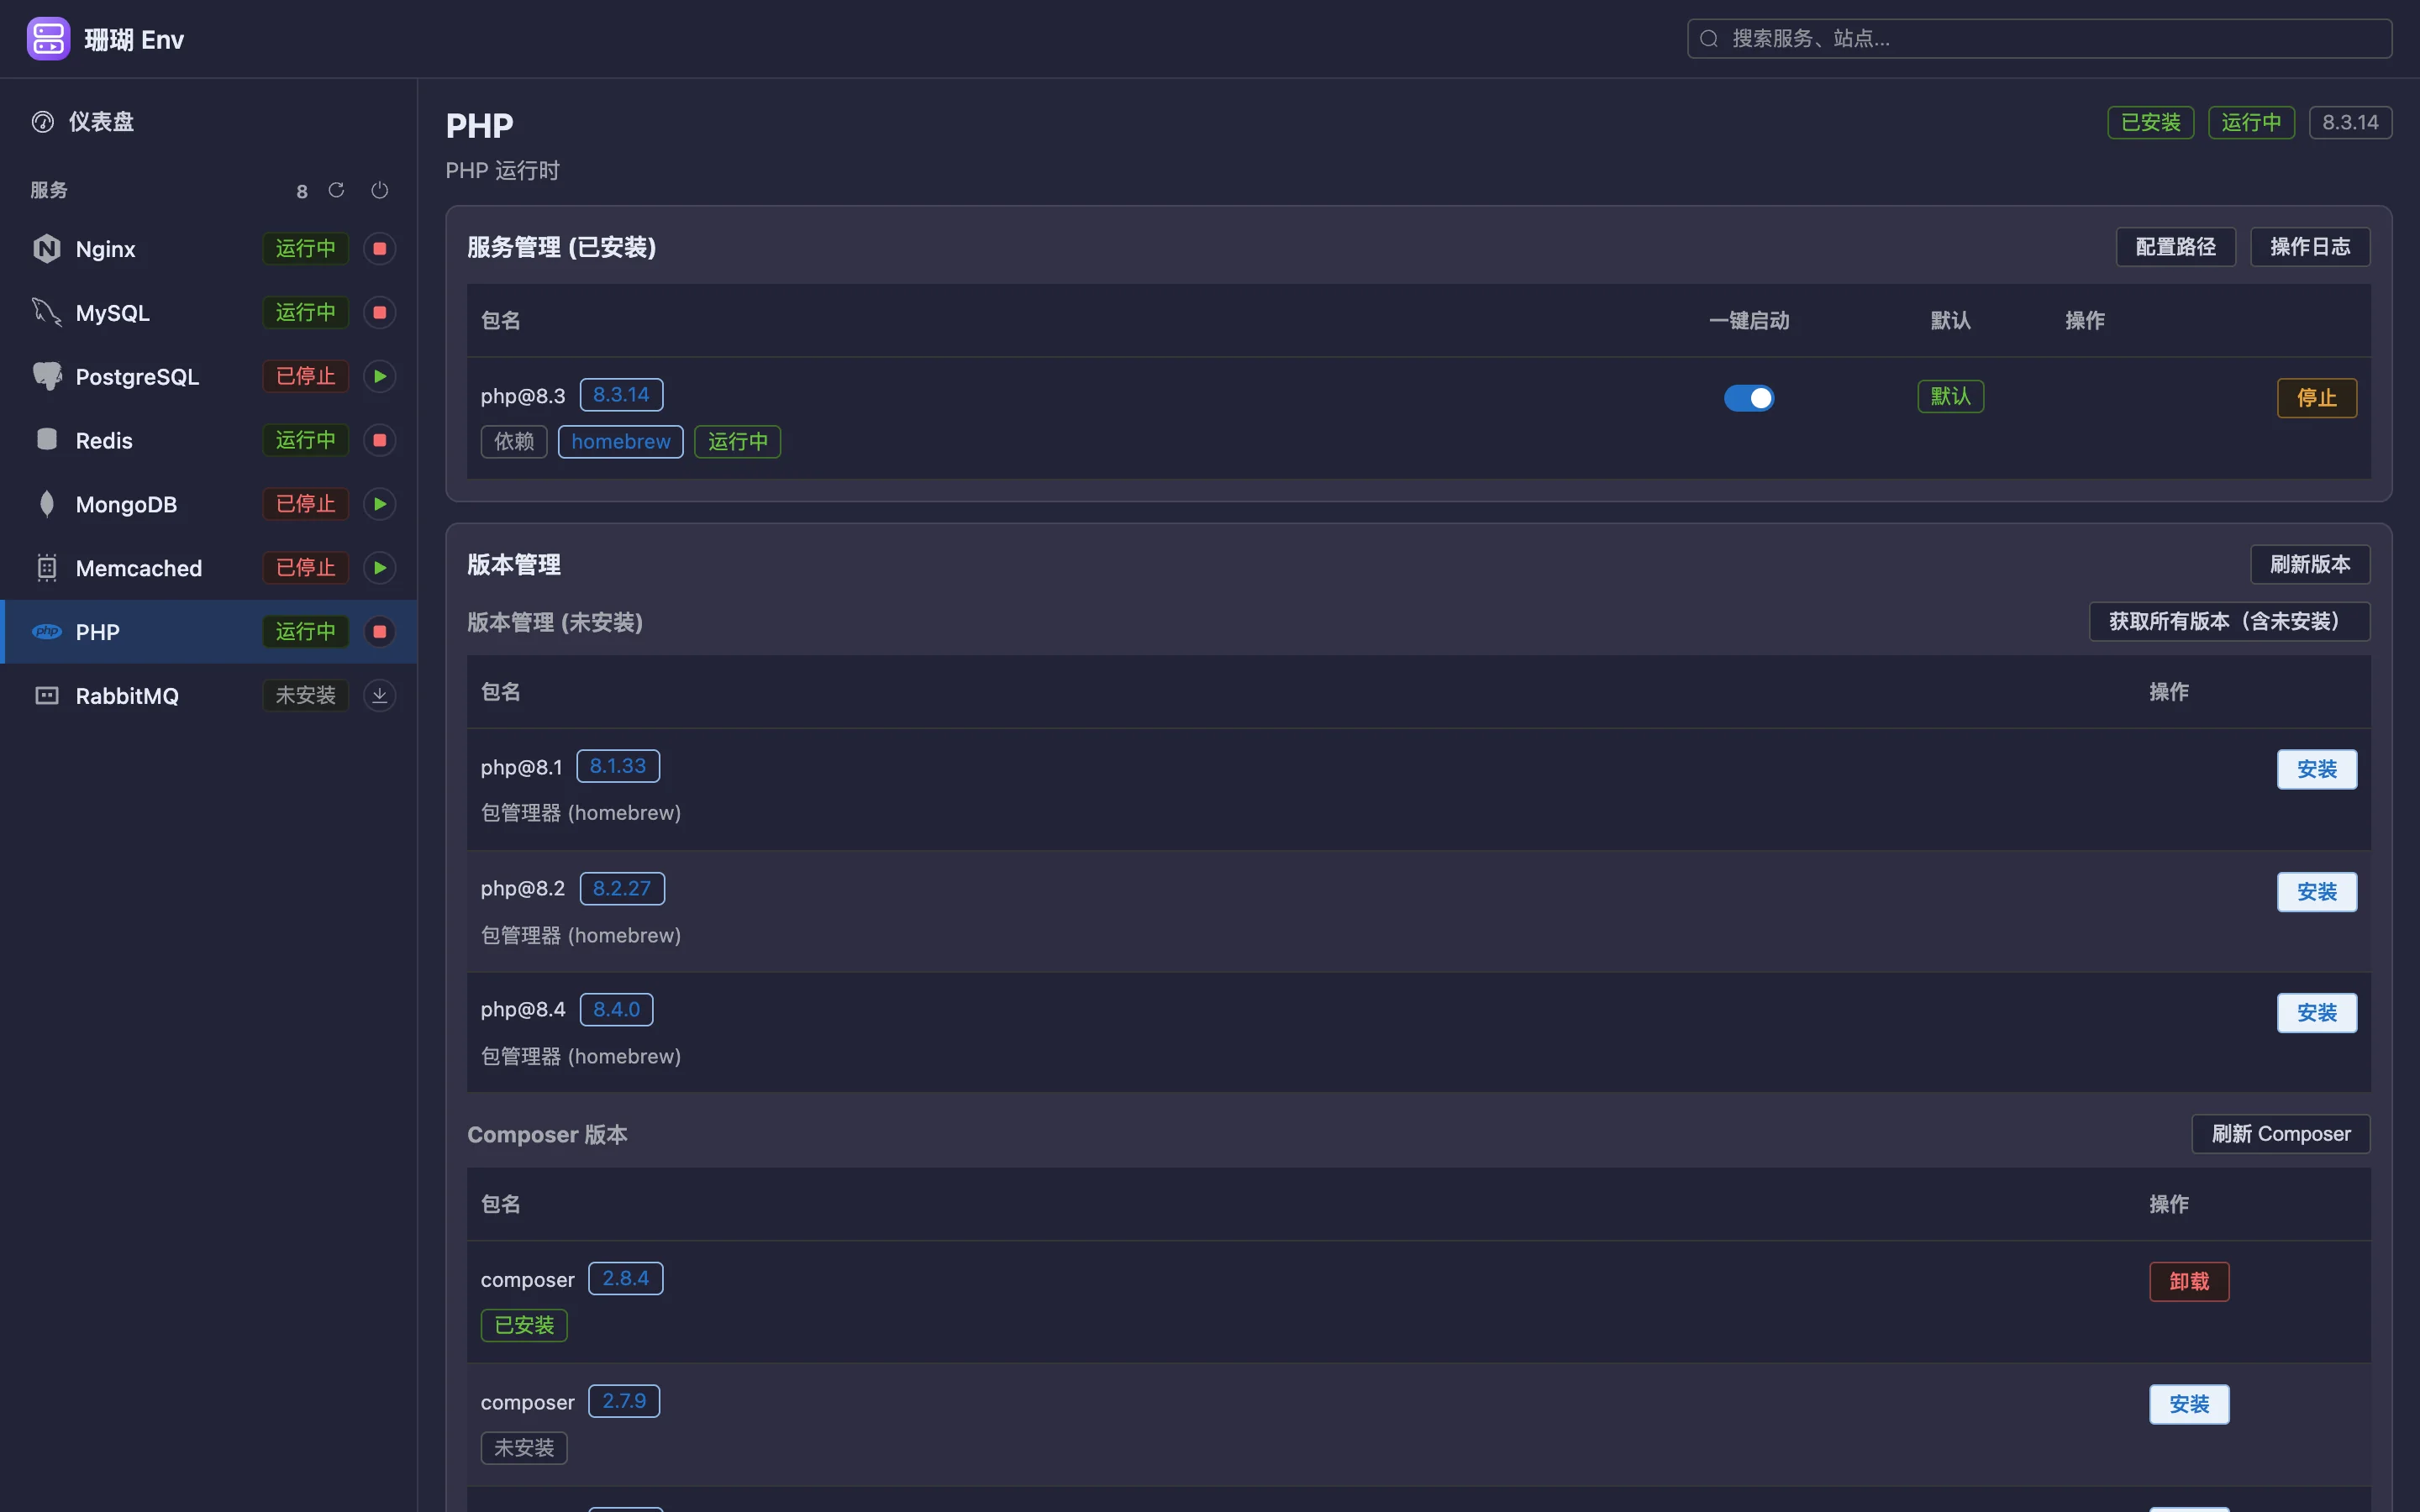The width and height of the screenshot is (2420, 1512).
Task: Click the 配置路径 button
Action: click(2175, 247)
